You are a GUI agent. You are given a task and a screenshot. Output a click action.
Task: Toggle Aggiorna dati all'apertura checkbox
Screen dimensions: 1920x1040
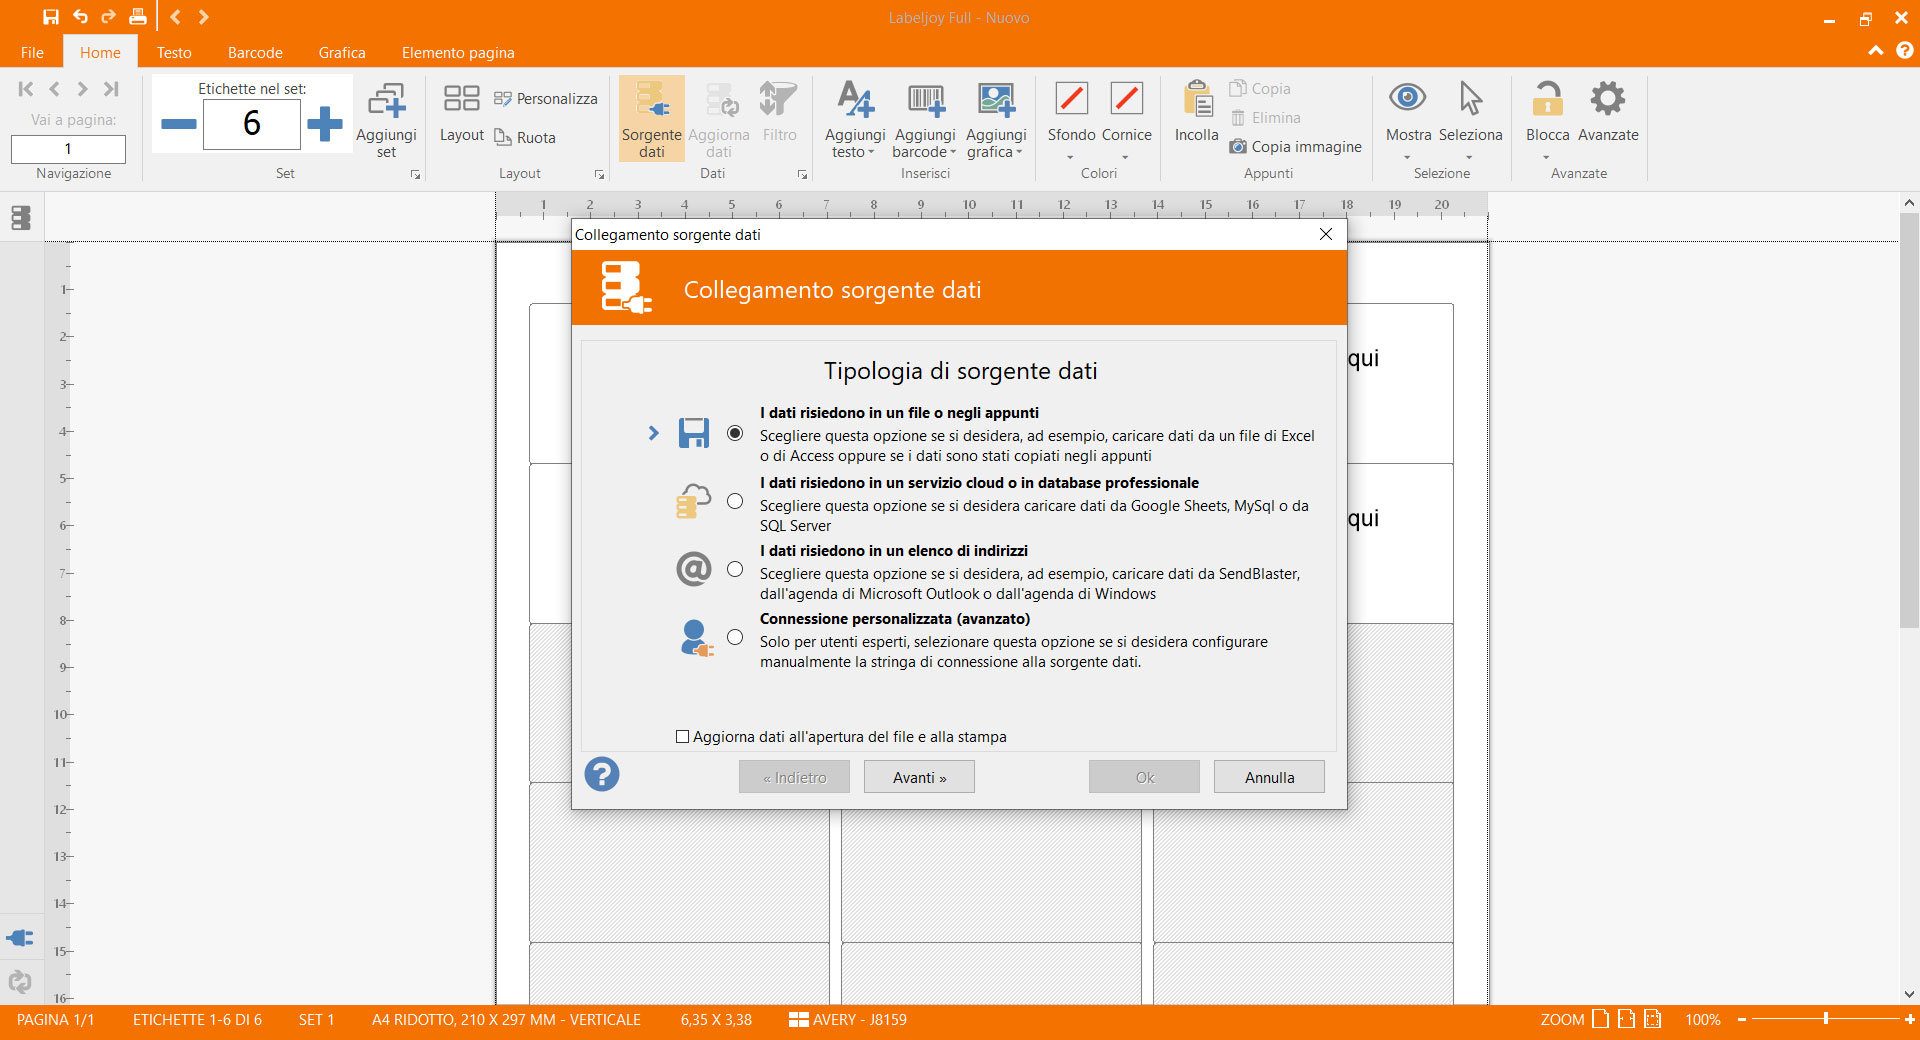click(682, 736)
